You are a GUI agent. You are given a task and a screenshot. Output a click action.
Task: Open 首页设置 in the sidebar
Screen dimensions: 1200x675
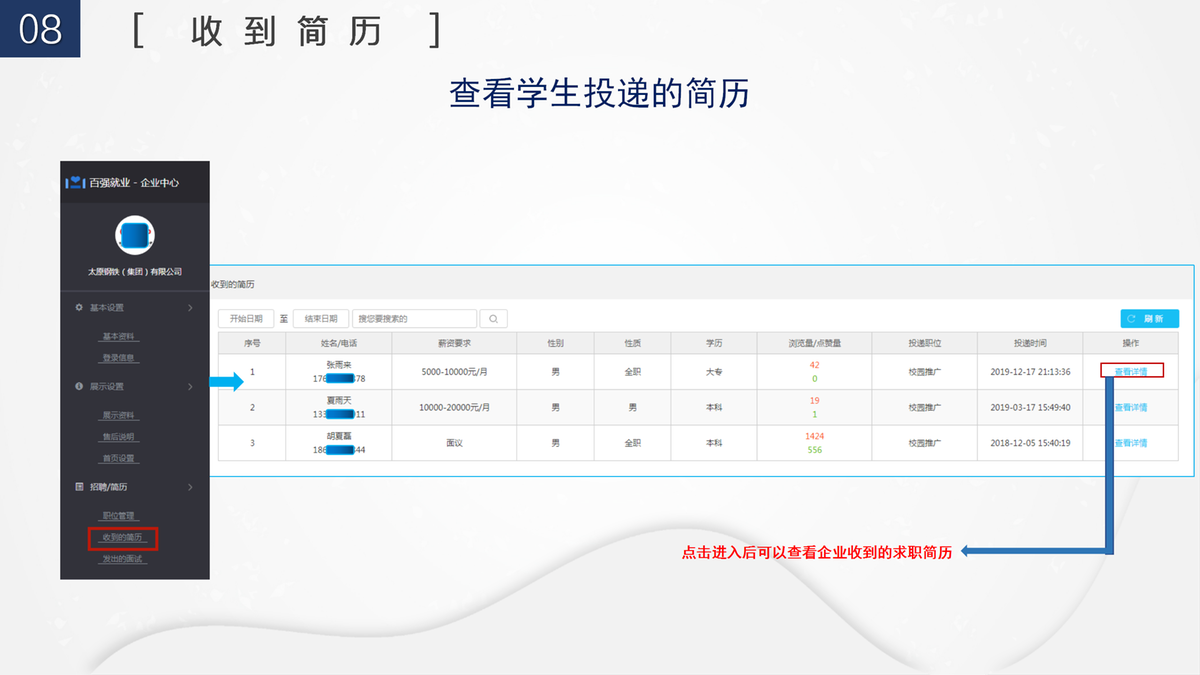click(x=118, y=459)
